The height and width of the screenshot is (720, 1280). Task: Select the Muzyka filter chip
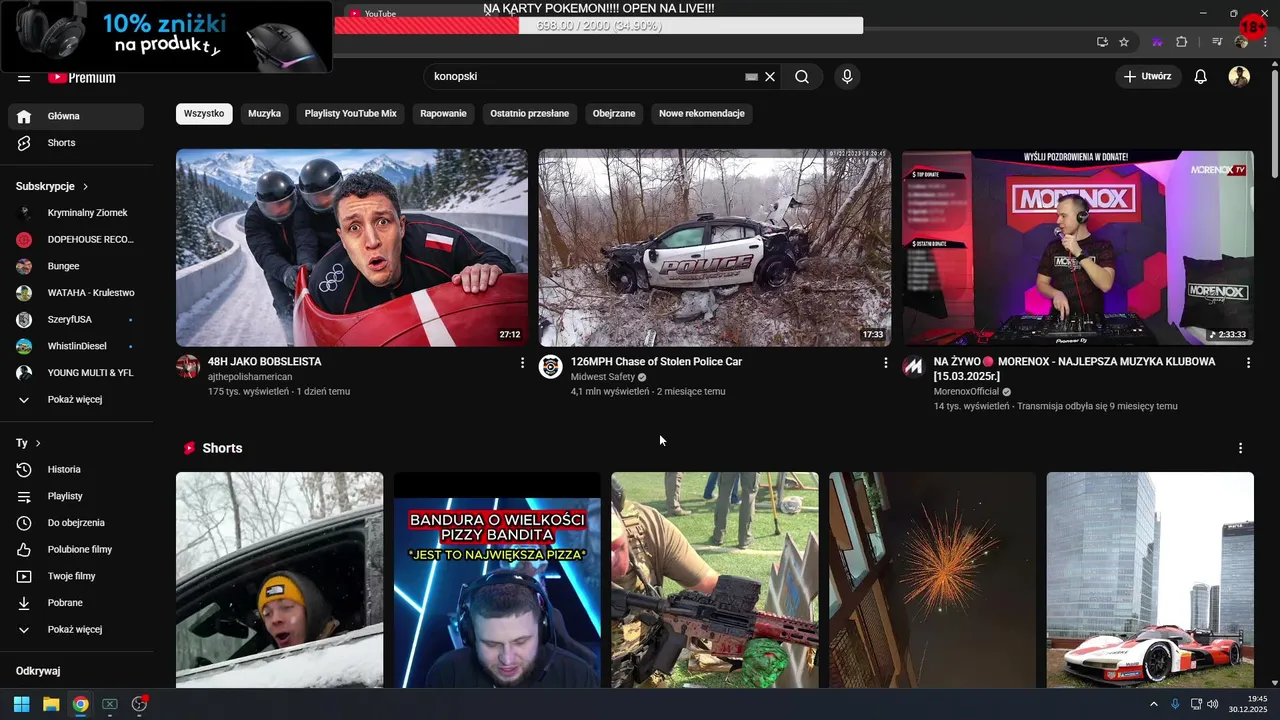tap(264, 113)
